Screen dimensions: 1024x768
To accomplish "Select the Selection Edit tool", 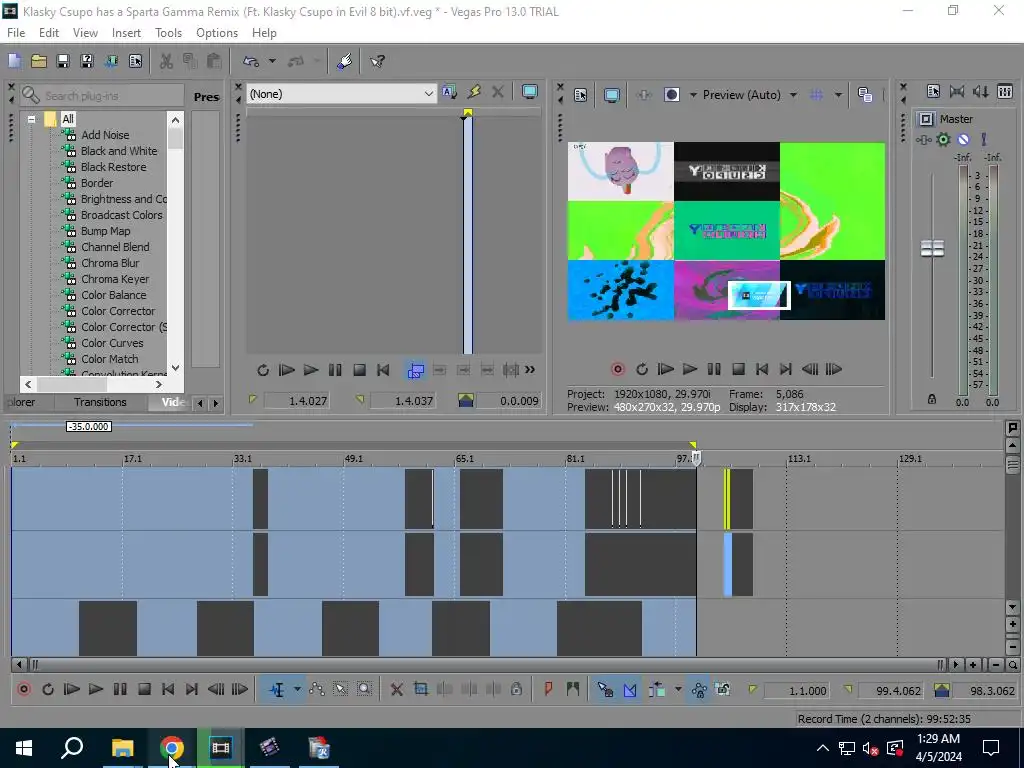I will (340, 690).
